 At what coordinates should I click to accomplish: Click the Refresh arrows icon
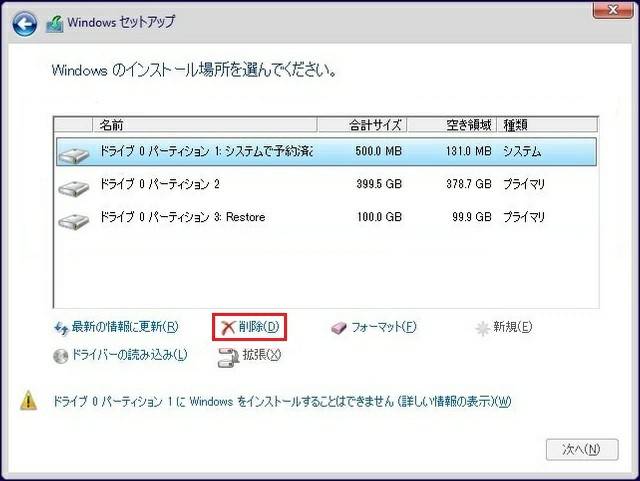click(x=60, y=327)
